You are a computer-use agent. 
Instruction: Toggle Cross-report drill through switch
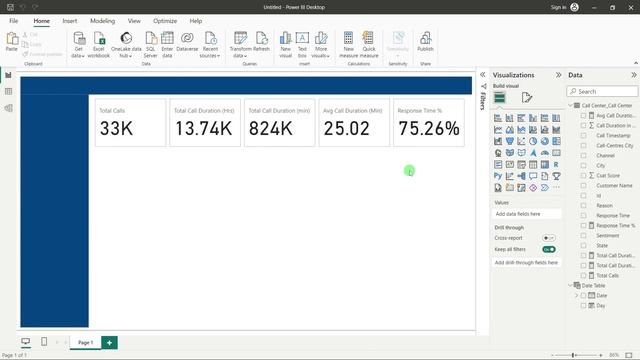coord(549,238)
